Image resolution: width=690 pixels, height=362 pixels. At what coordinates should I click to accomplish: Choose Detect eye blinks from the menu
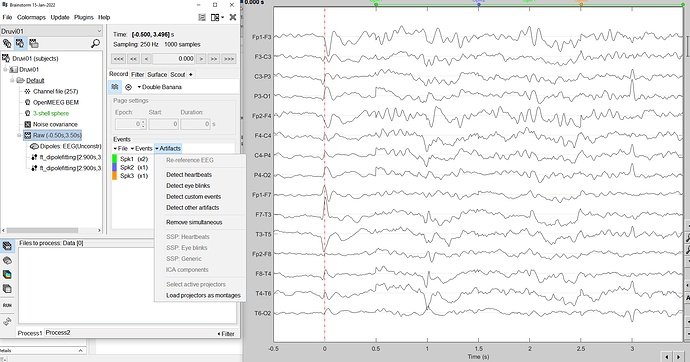(188, 186)
